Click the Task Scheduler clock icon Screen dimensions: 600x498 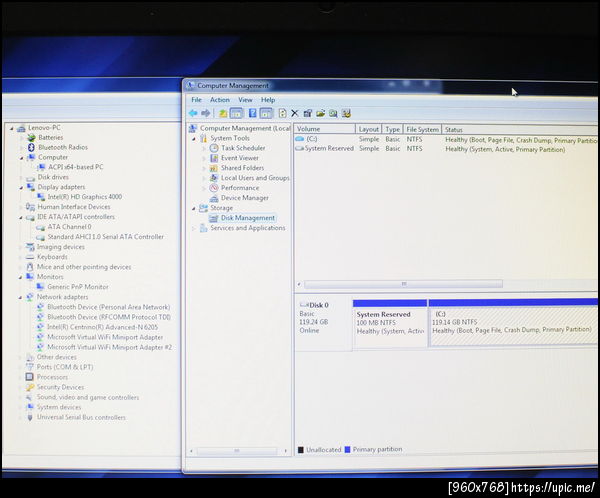214,148
